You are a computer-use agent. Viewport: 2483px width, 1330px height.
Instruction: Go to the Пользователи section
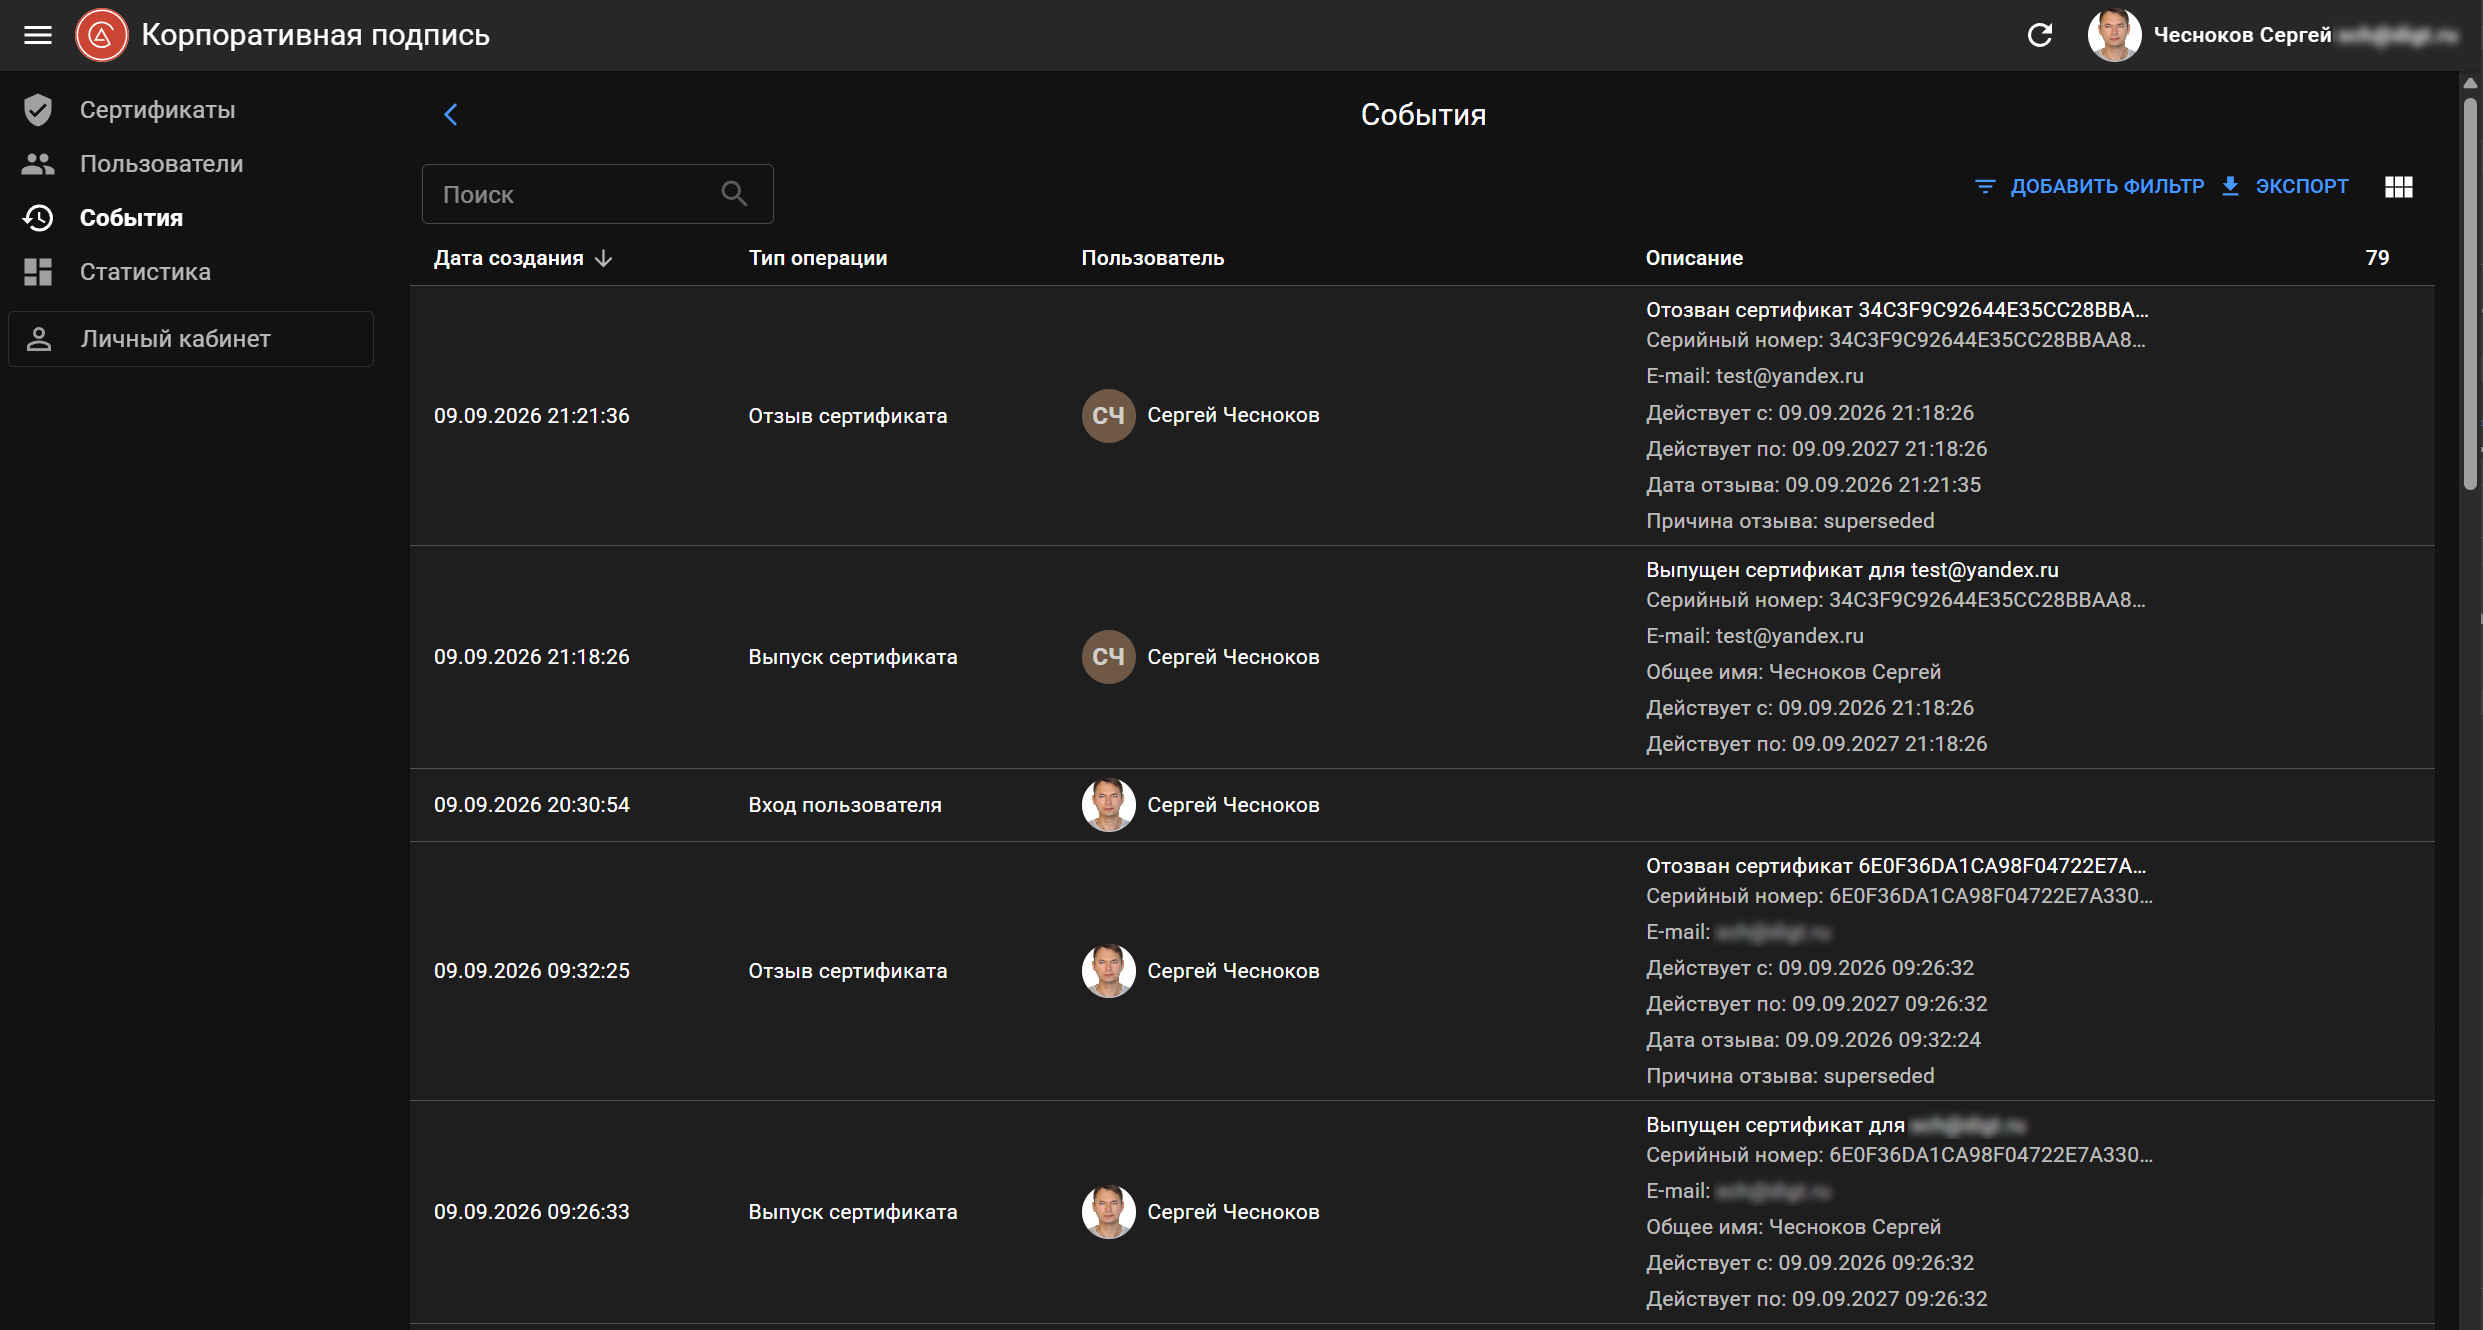(x=162, y=164)
